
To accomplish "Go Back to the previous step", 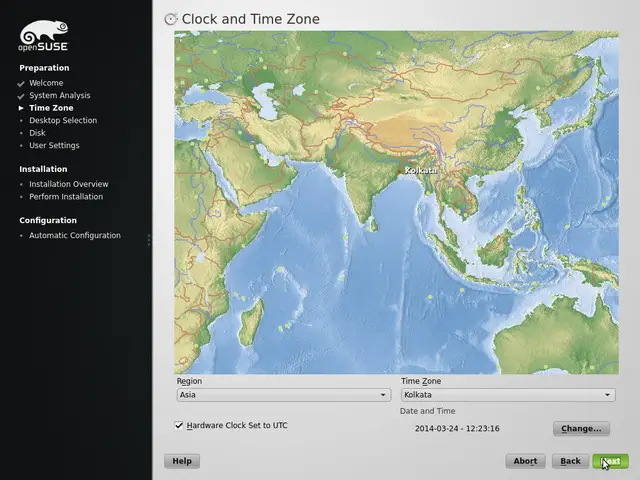I will point(570,461).
